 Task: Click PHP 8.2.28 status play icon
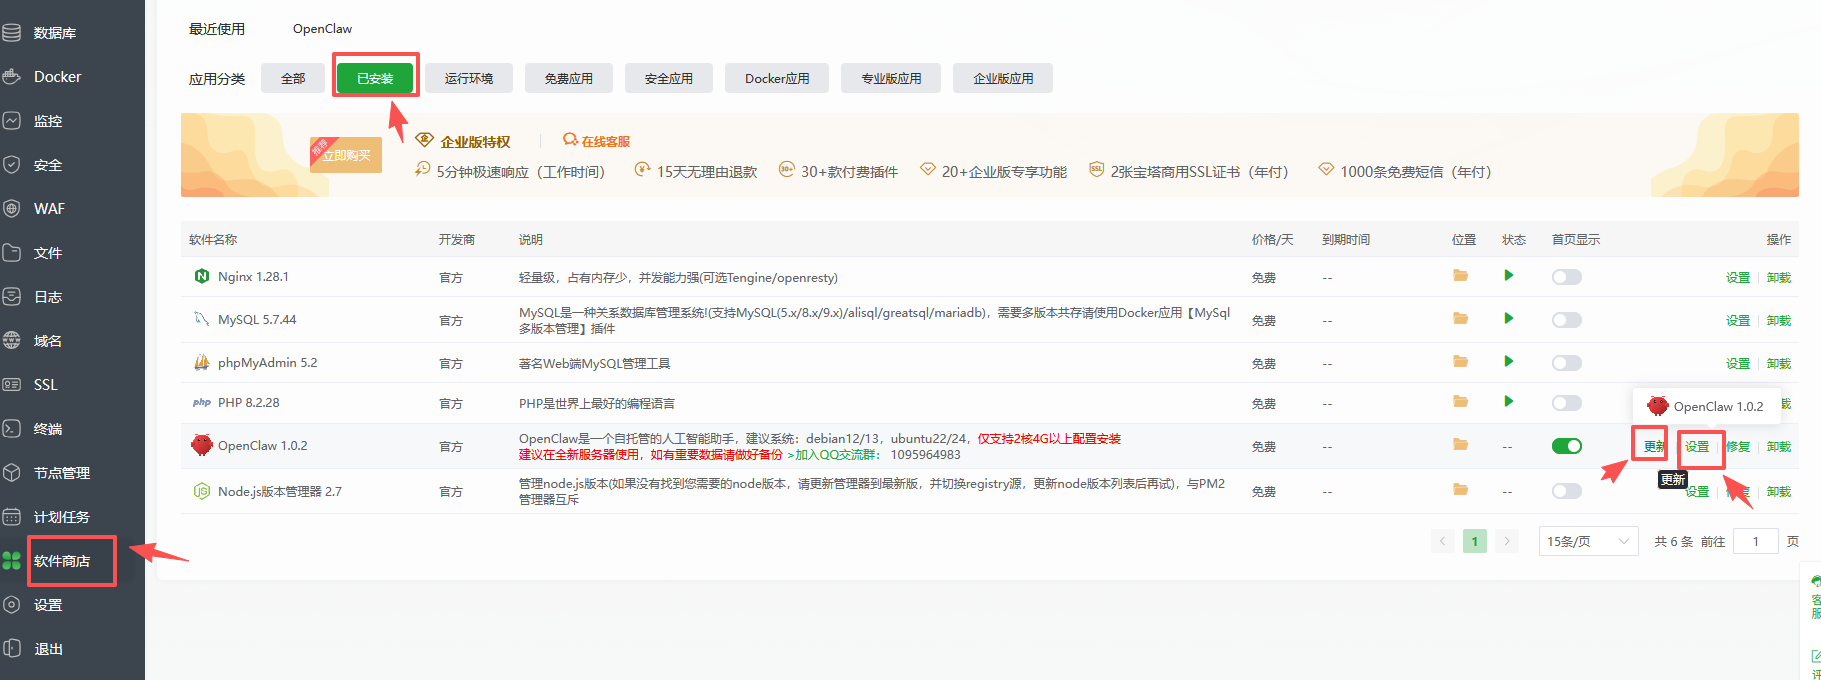click(x=1508, y=401)
